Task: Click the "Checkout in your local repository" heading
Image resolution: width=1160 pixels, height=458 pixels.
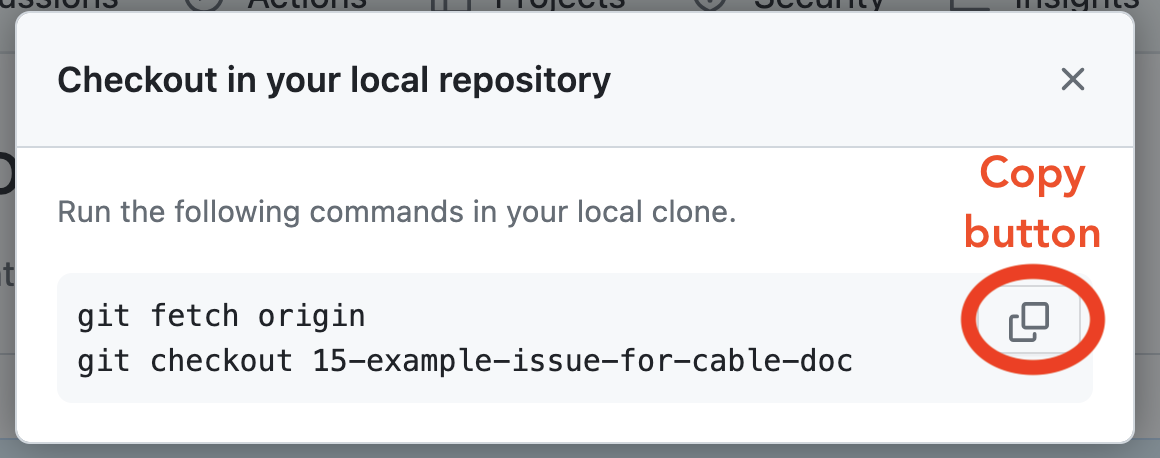Action: point(334,79)
